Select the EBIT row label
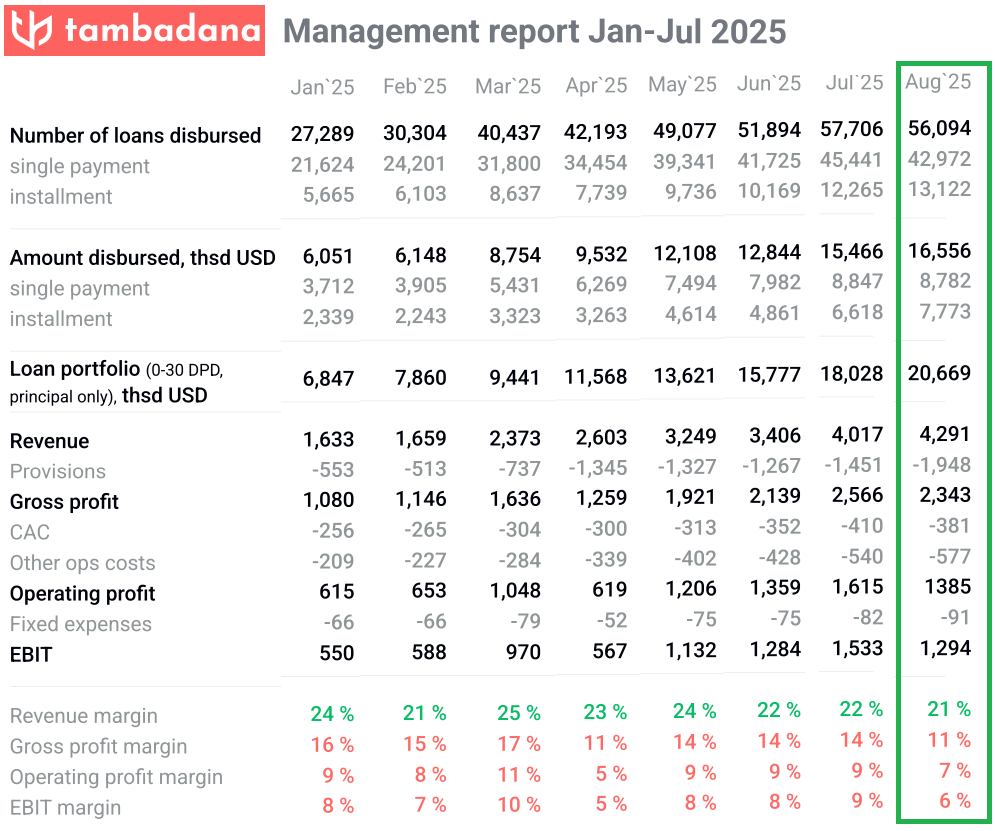Image resolution: width=995 pixels, height=831 pixels. tap(31, 655)
